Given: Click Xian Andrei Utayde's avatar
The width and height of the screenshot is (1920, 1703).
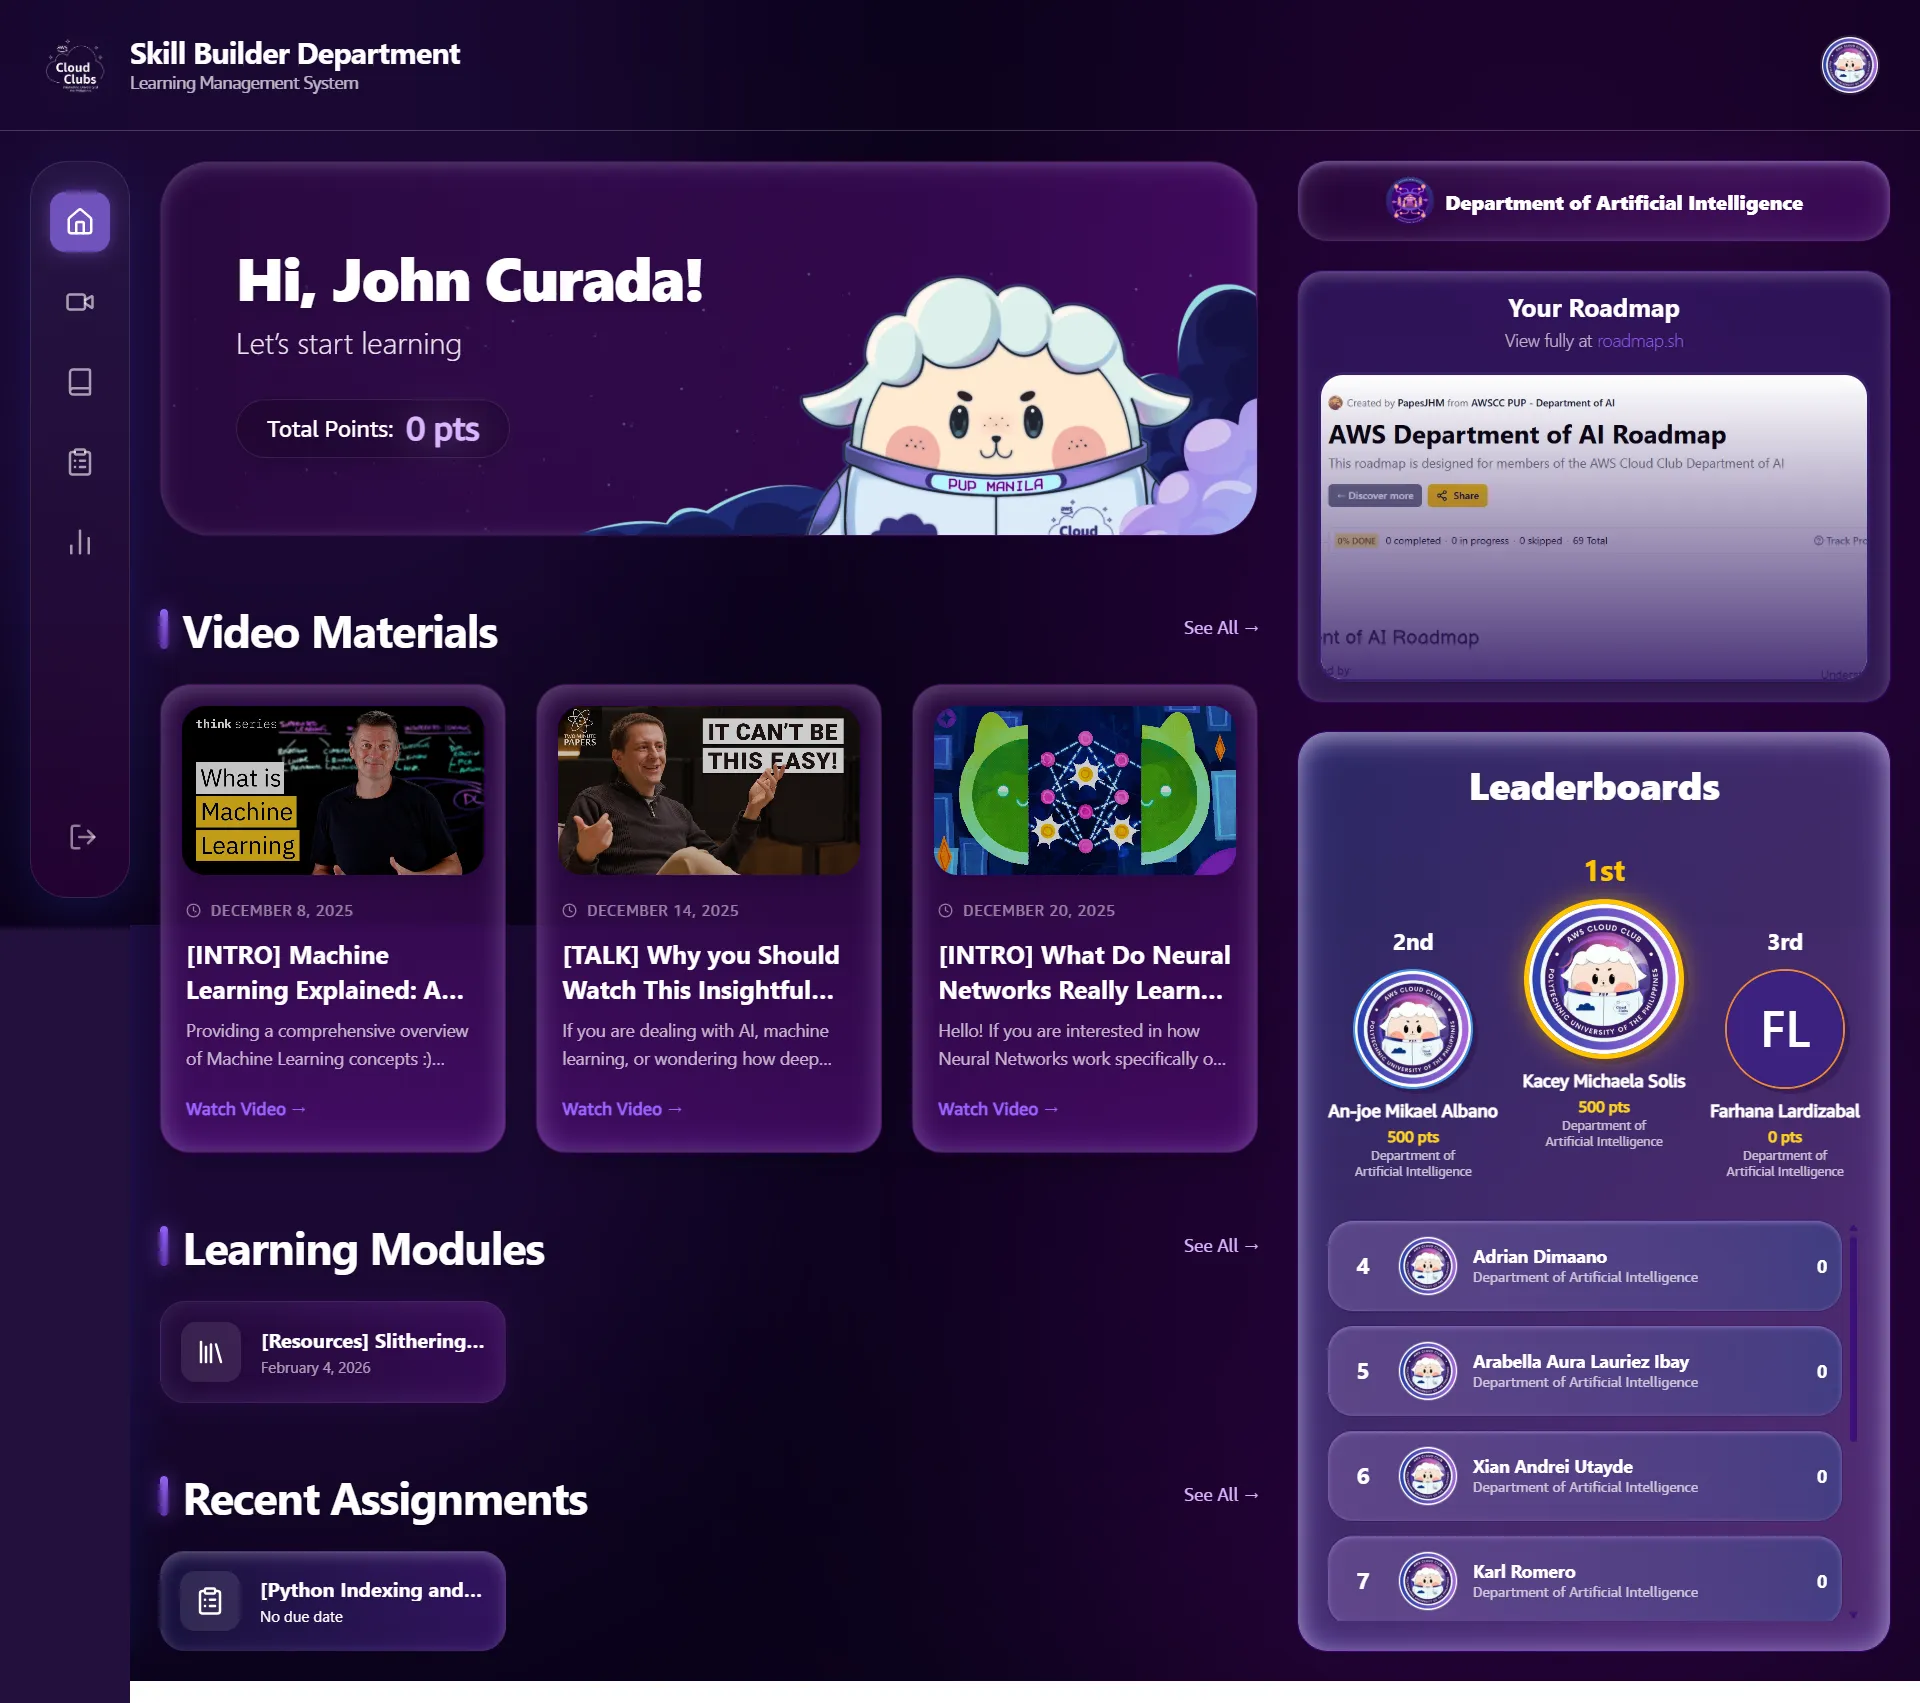Looking at the screenshot, I should (x=1427, y=1476).
